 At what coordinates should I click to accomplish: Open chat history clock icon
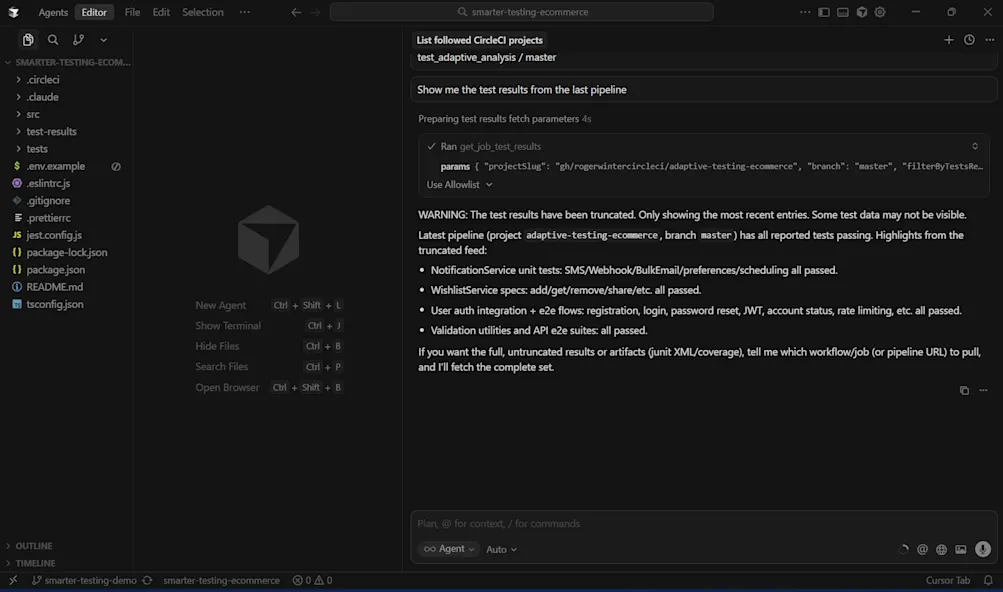(x=969, y=40)
